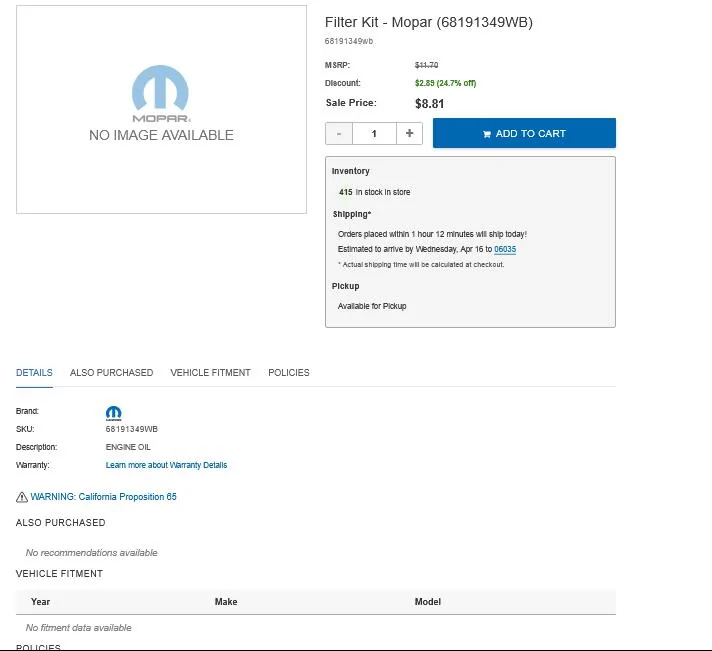The width and height of the screenshot is (712, 651).
Task: Click the Make column header
Action: pyautogui.click(x=226, y=602)
